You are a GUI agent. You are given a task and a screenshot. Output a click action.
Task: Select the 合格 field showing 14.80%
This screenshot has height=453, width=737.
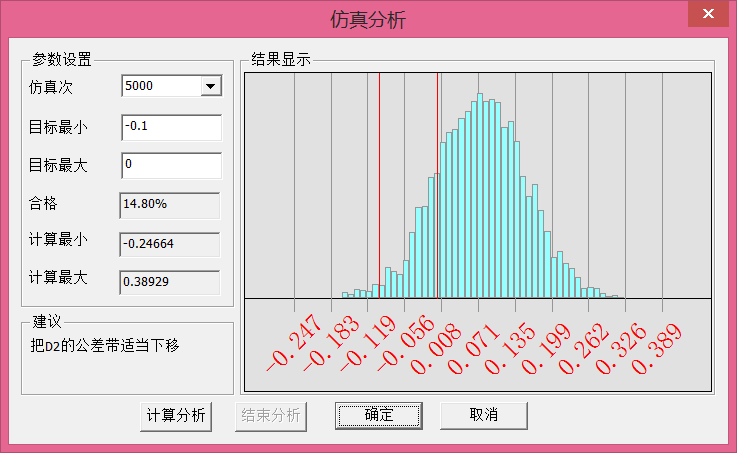[x=169, y=204]
